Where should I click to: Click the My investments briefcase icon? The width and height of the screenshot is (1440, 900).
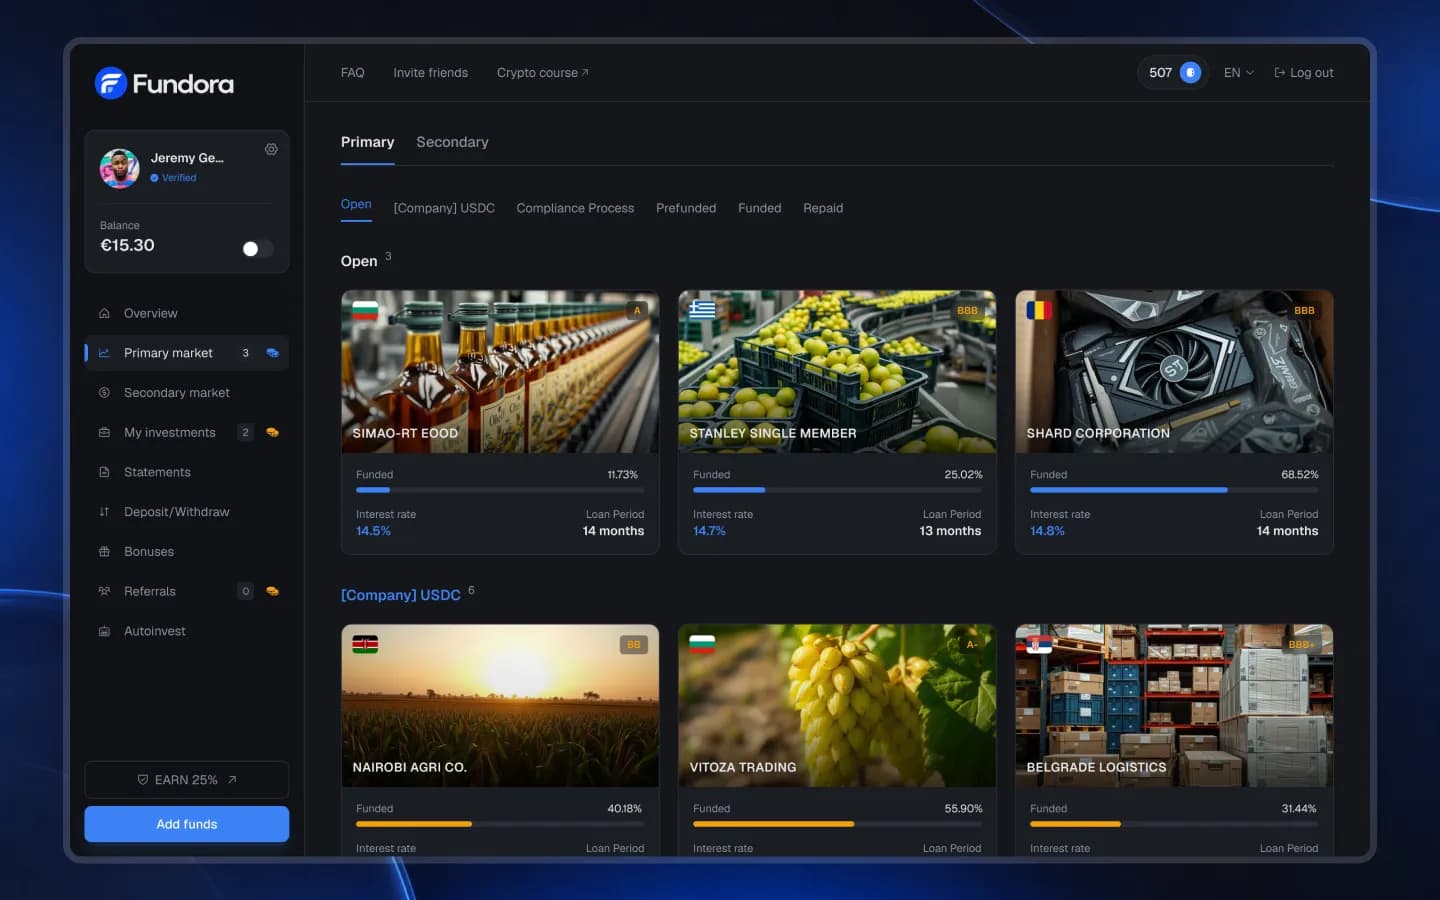point(104,432)
